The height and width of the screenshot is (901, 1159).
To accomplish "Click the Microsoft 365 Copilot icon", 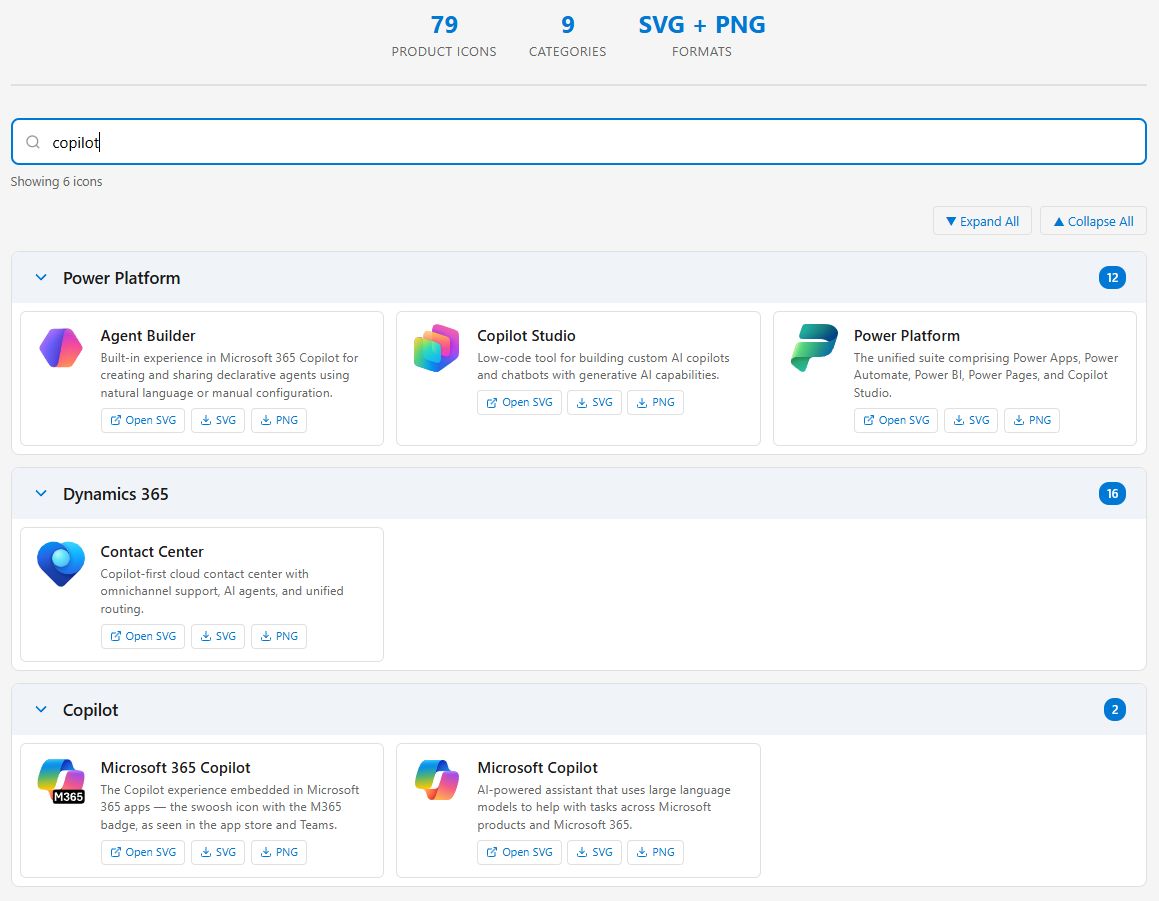I will coord(61,780).
